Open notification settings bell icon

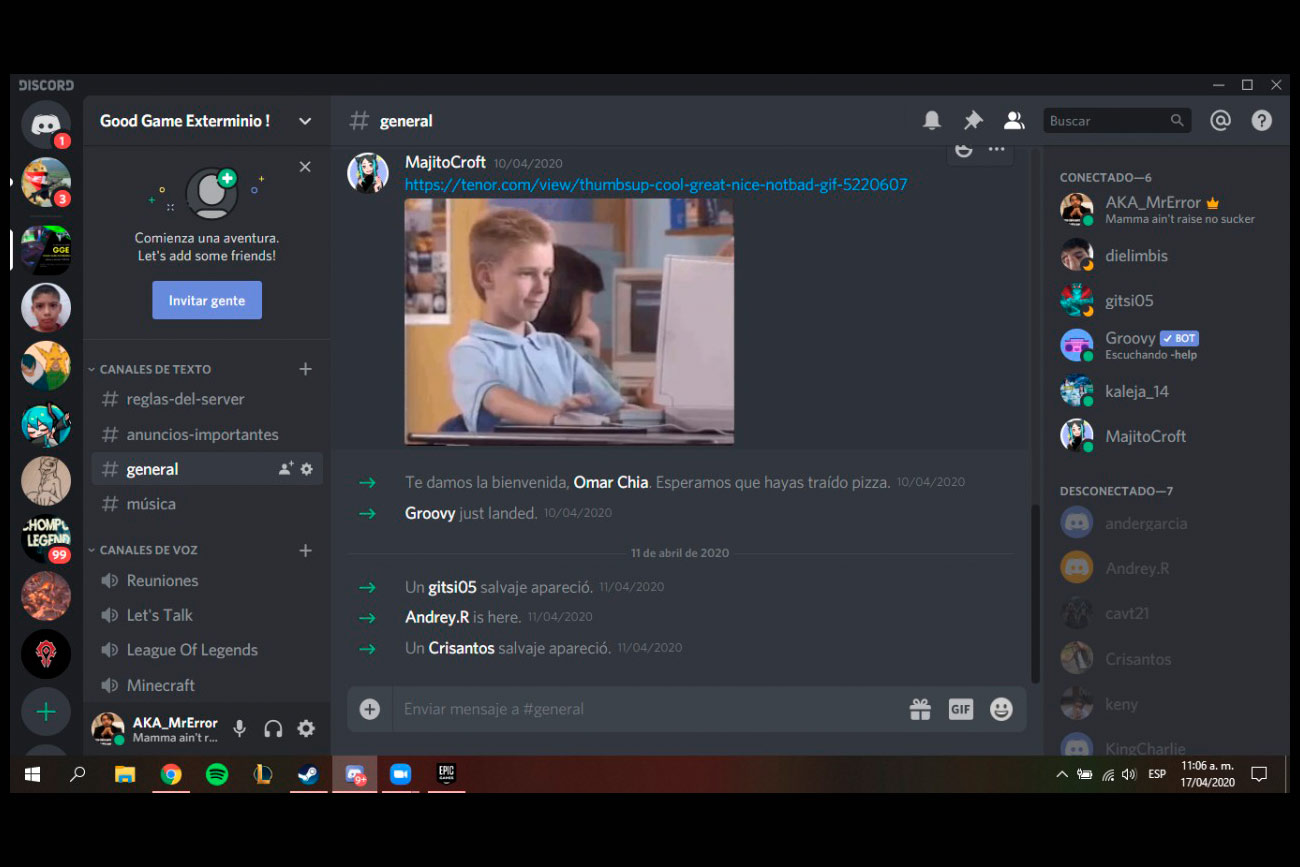click(932, 121)
